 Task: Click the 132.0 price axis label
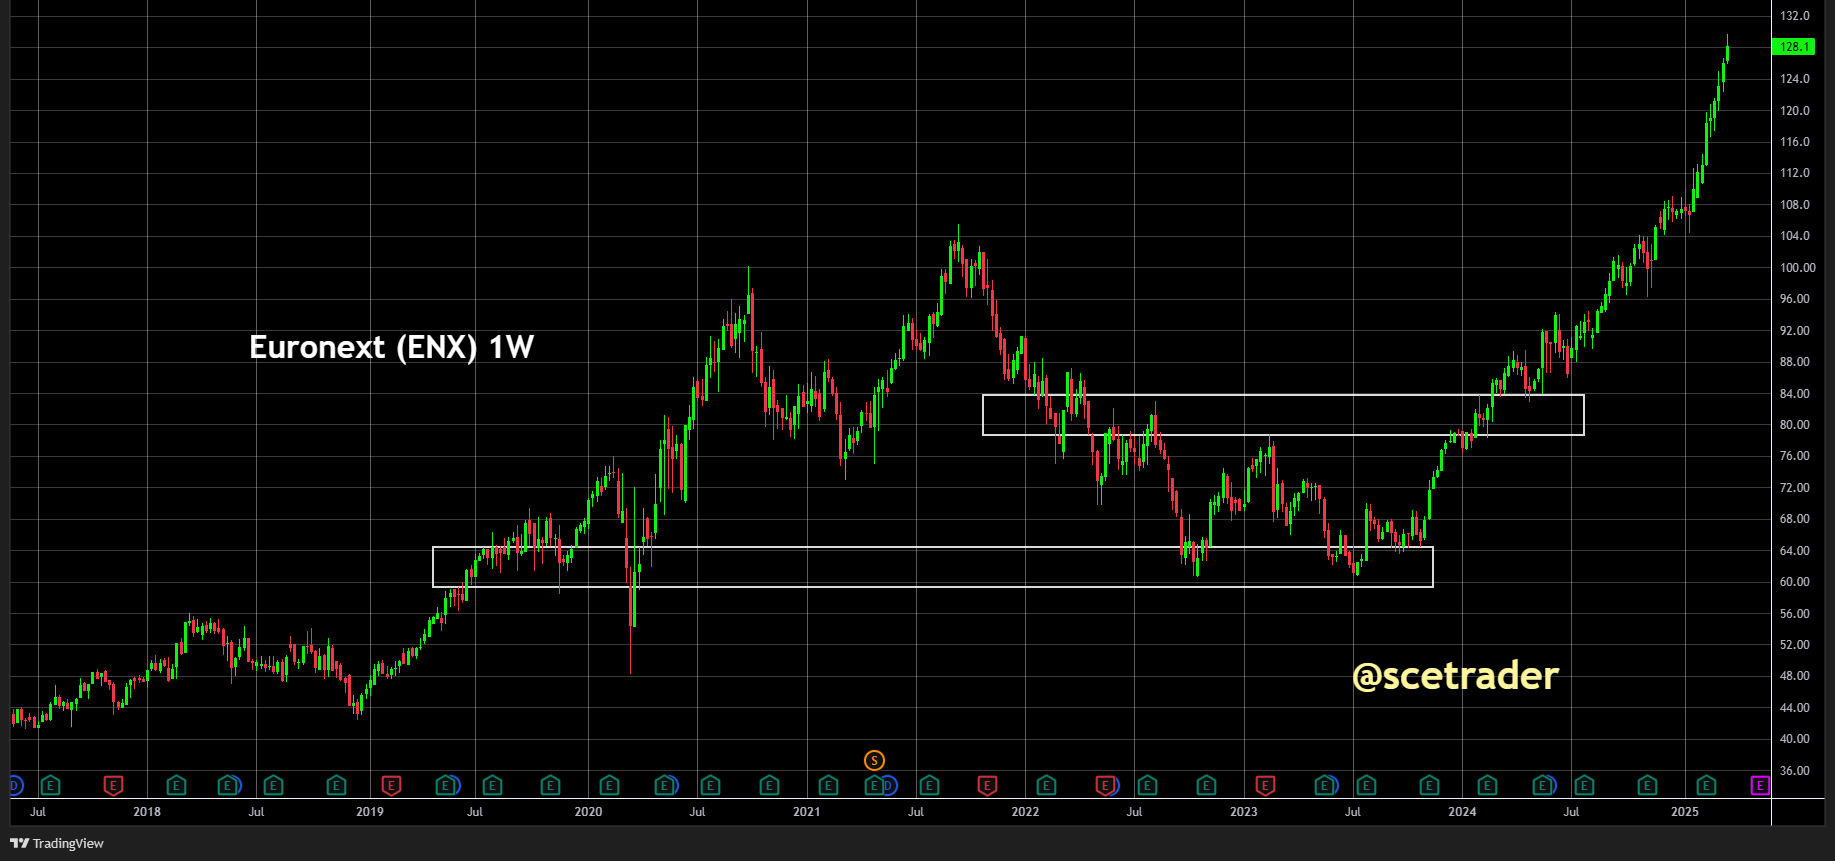pos(1794,16)
